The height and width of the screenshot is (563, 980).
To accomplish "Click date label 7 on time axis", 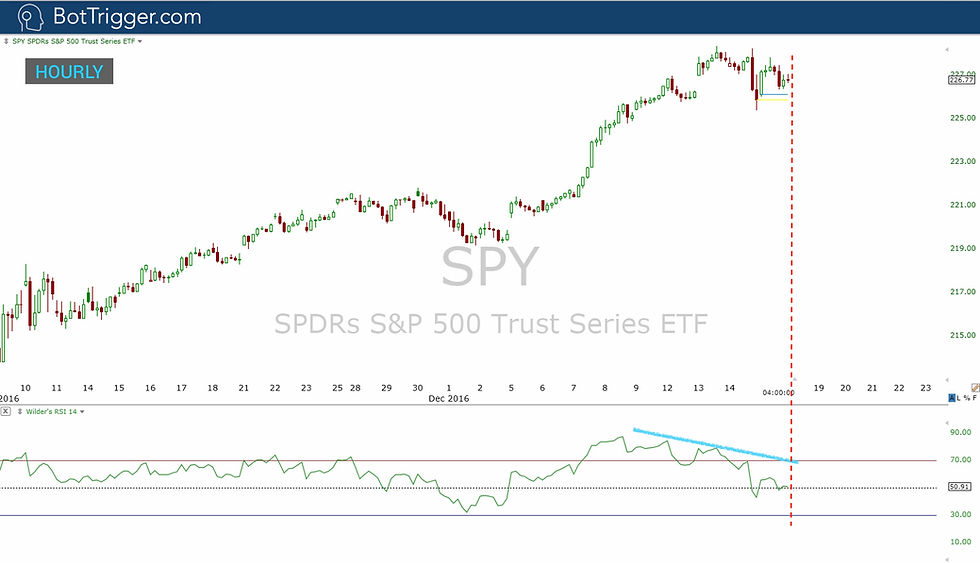I will point(573,388).
